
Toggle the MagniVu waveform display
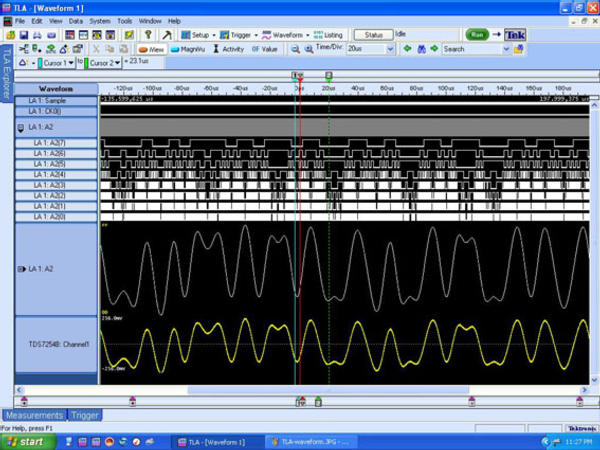[189, 48]
